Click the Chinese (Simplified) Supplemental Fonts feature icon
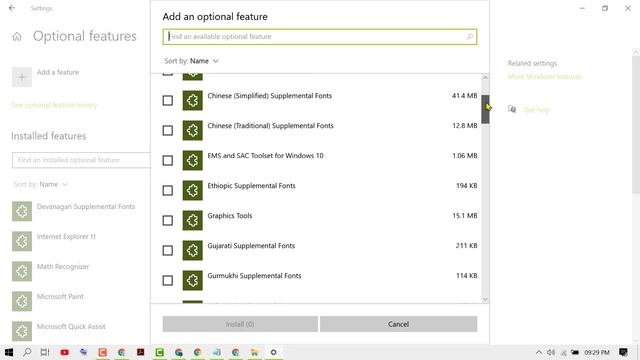Image resolution: width=640 pixels, height=360 pixels. coord(193,100)
